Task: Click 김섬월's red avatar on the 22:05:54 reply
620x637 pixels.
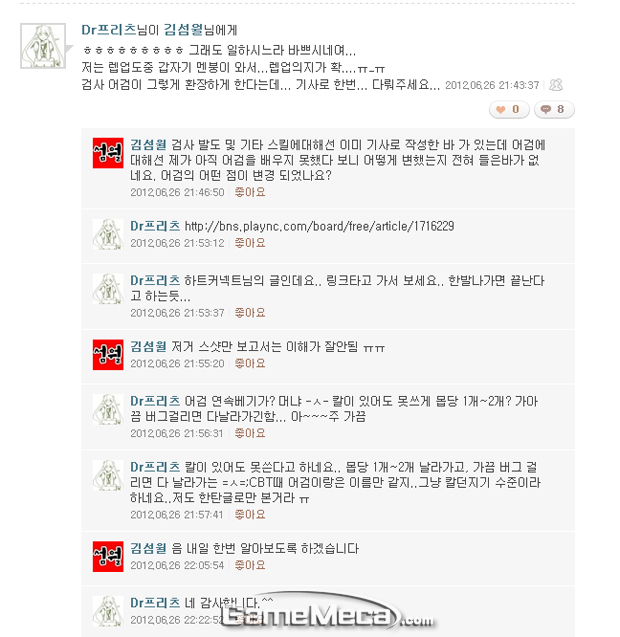Action: [x=108, y=557]
